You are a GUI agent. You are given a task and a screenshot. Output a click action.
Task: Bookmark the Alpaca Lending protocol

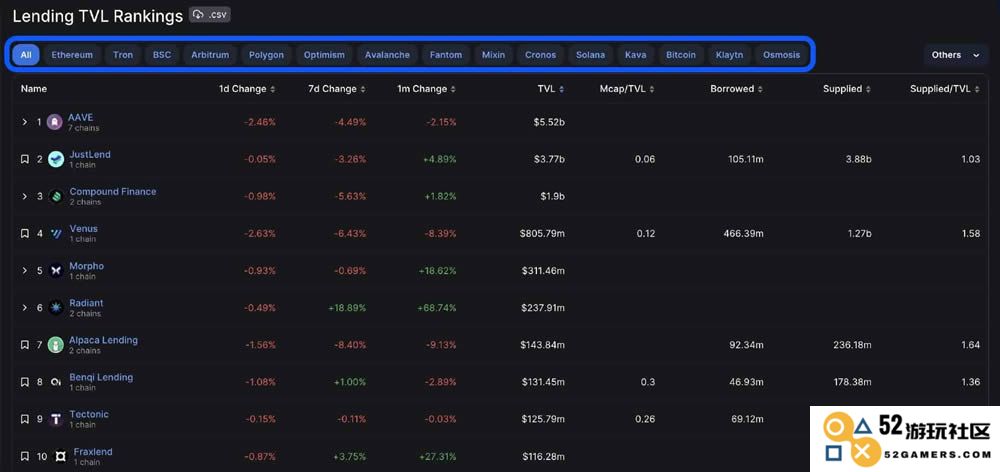(24, 345)
